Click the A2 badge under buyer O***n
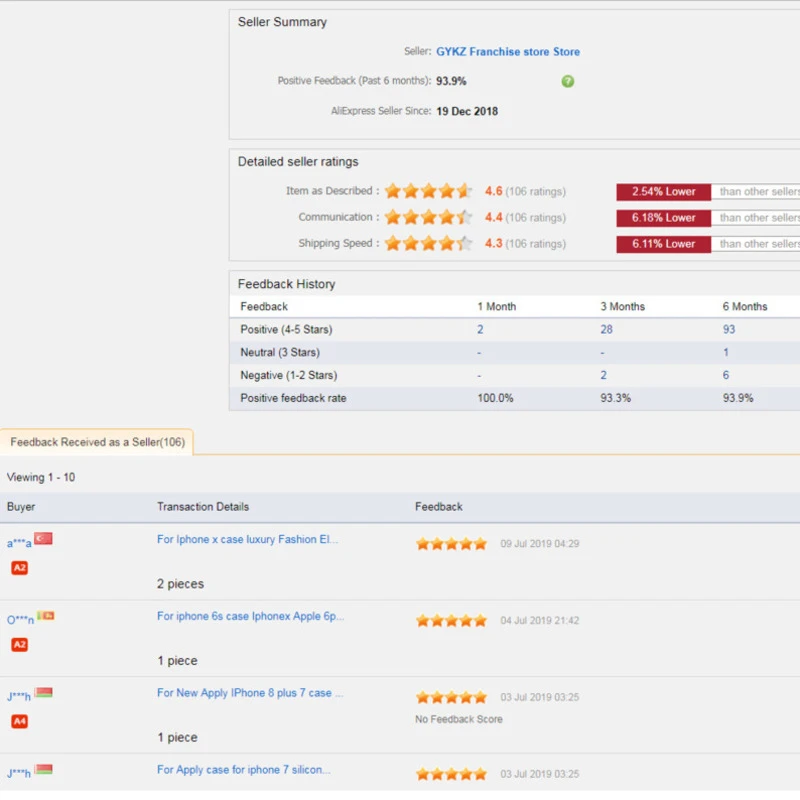Viewport: 800px width, 800px height. (x=19, y=644)
